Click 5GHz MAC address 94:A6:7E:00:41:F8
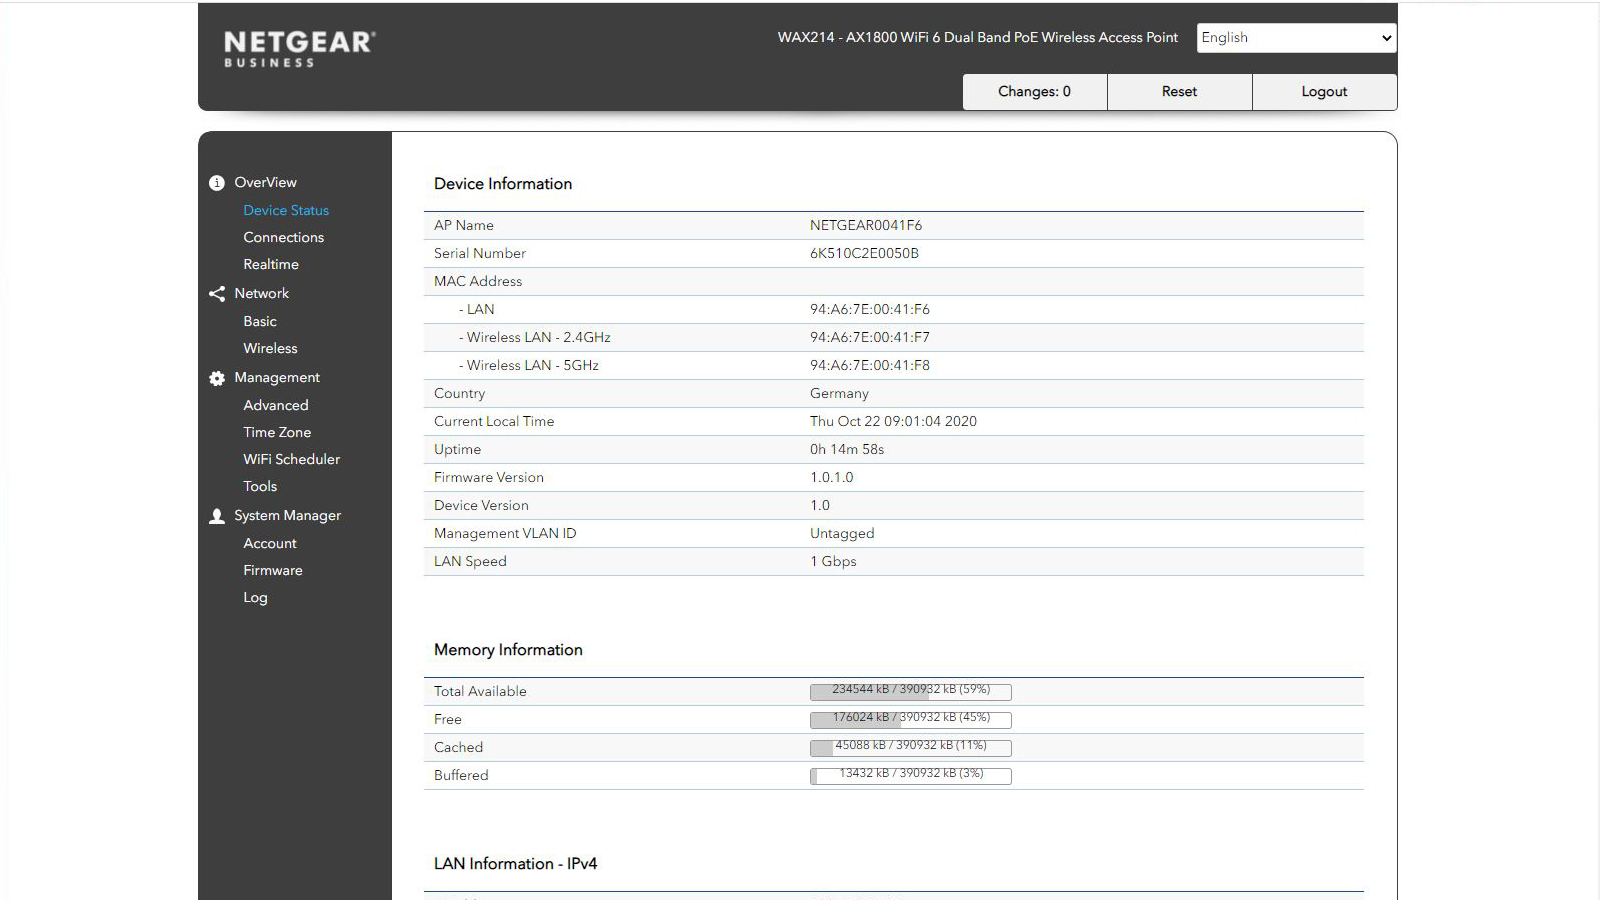This screenshot has height=900, width=1600. coord(870,366)
